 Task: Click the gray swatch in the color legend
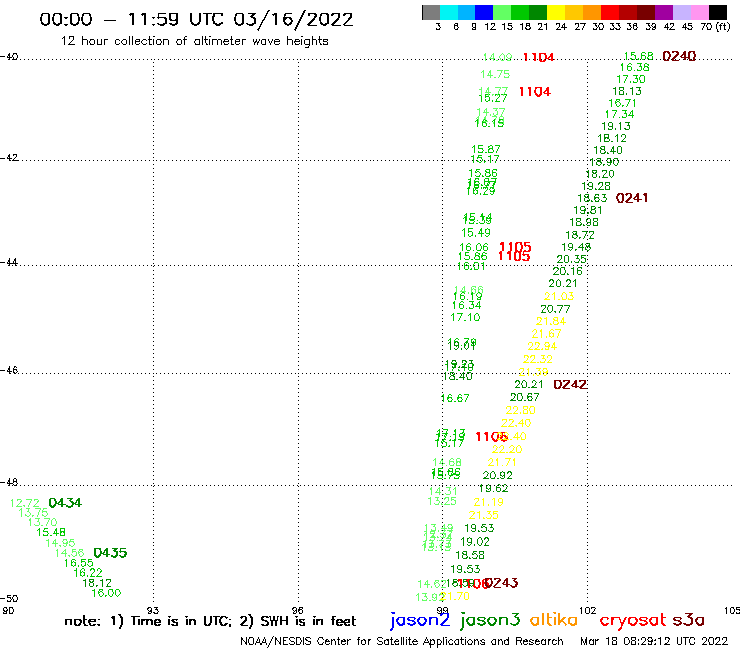click(x=431, y=13)
